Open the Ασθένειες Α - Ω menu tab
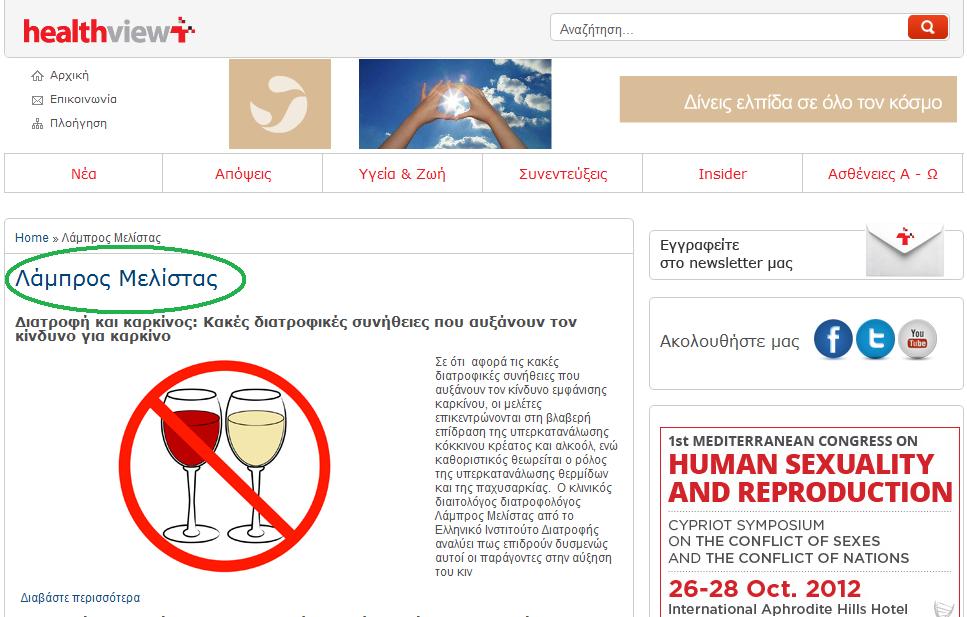 tap(883, 174)
